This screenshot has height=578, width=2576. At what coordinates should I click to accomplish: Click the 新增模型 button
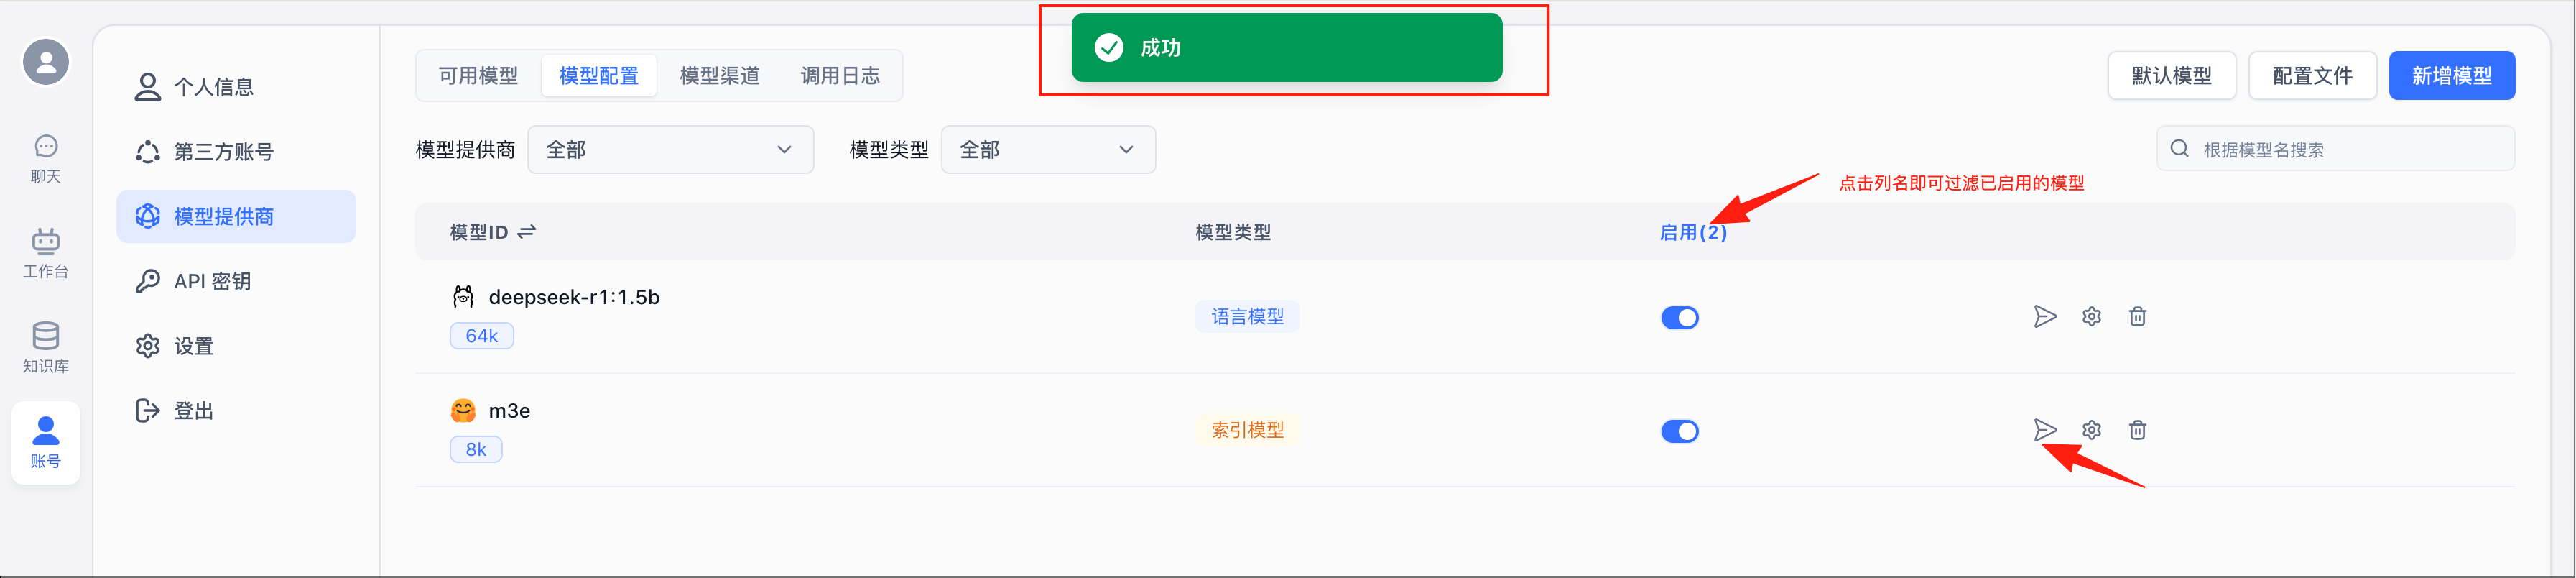coord(2450,76)
